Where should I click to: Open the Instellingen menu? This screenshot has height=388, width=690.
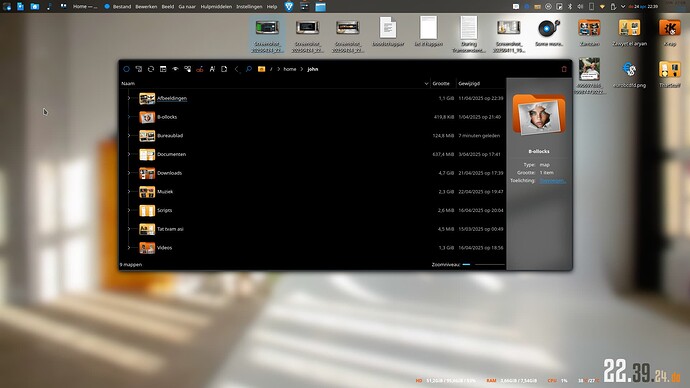click(x=249, y=7)
